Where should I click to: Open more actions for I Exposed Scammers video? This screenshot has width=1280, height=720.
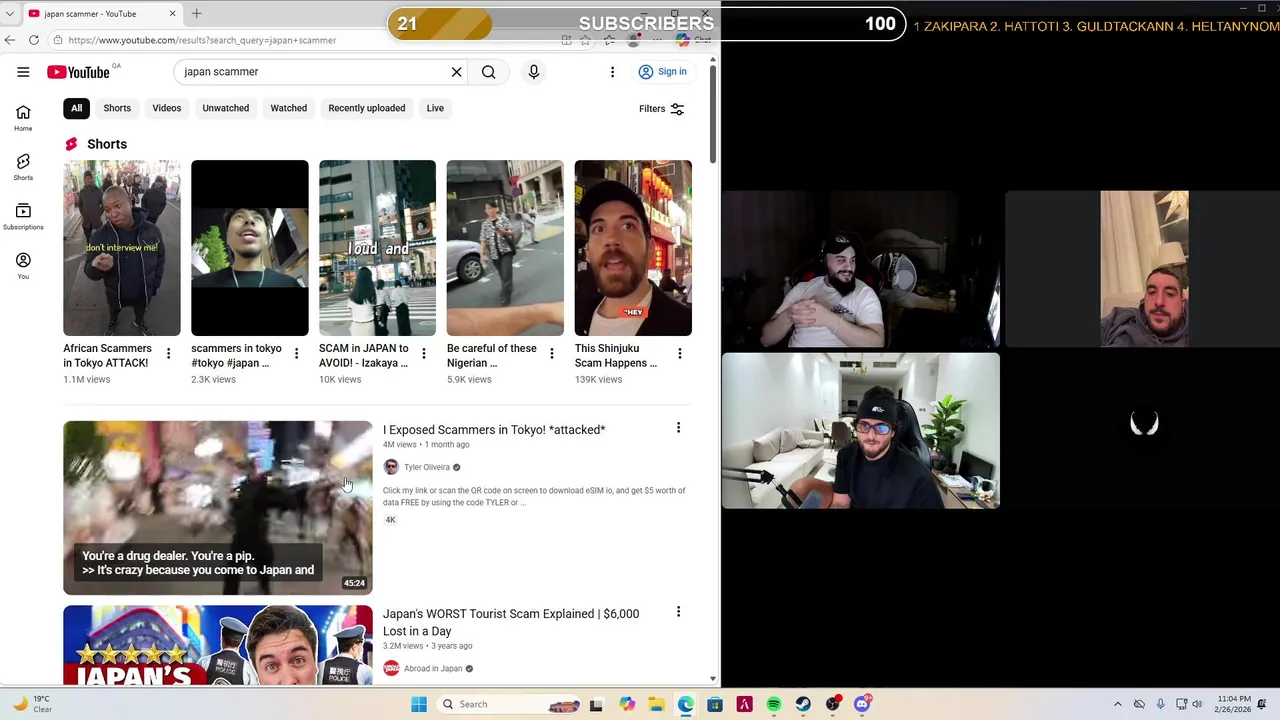point(678,428)
